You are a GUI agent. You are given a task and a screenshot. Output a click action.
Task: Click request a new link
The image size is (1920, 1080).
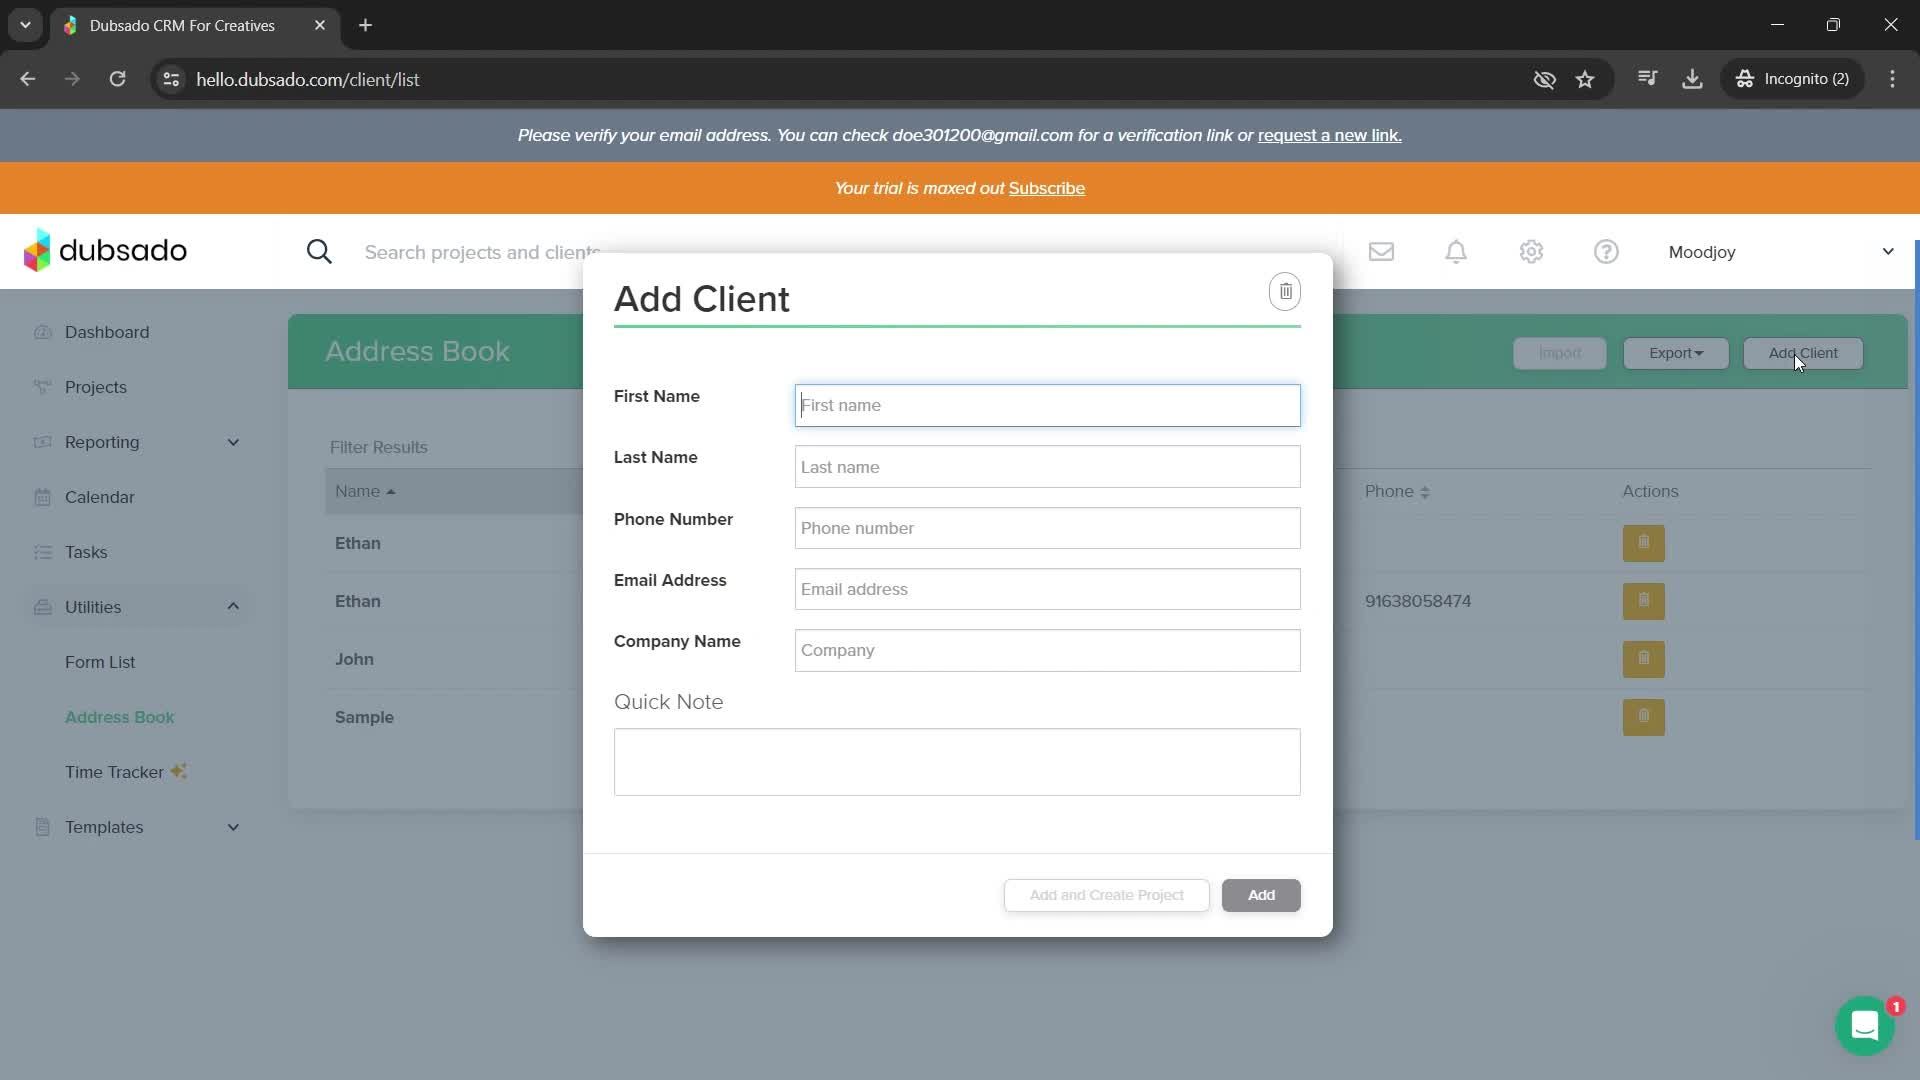pos(1329,135)
